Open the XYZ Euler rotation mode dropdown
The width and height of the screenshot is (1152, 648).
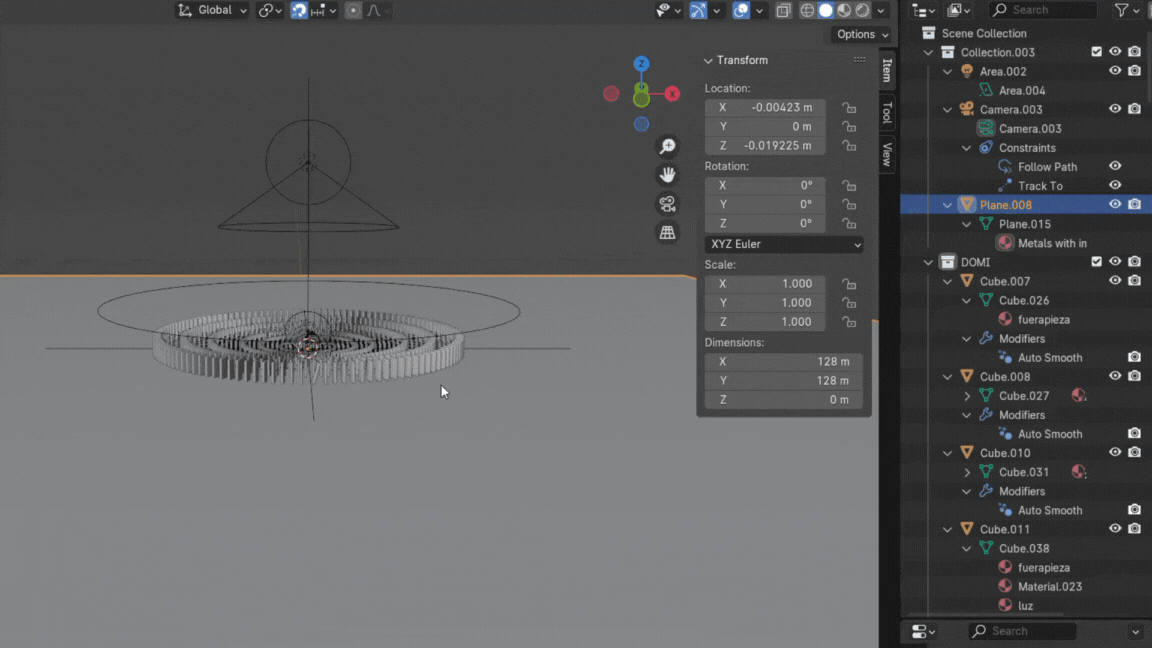tap(784, 244)
